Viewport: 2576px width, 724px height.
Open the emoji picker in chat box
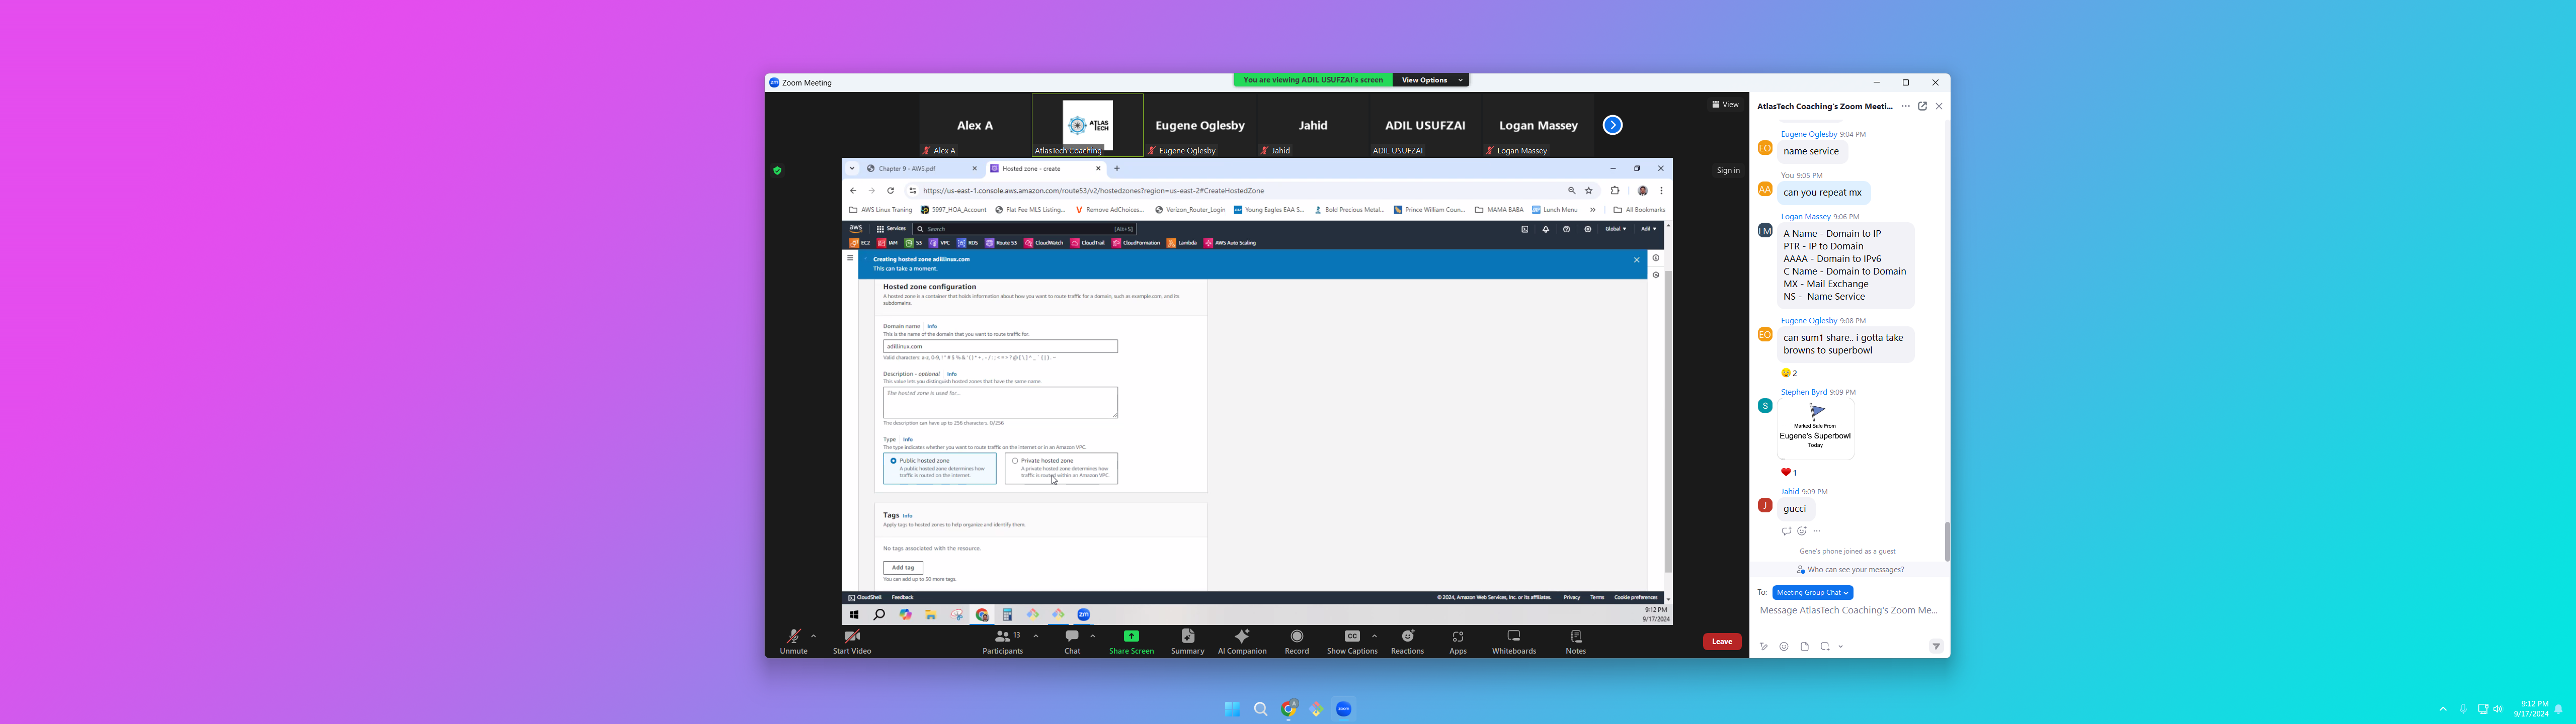point(1784,647)
